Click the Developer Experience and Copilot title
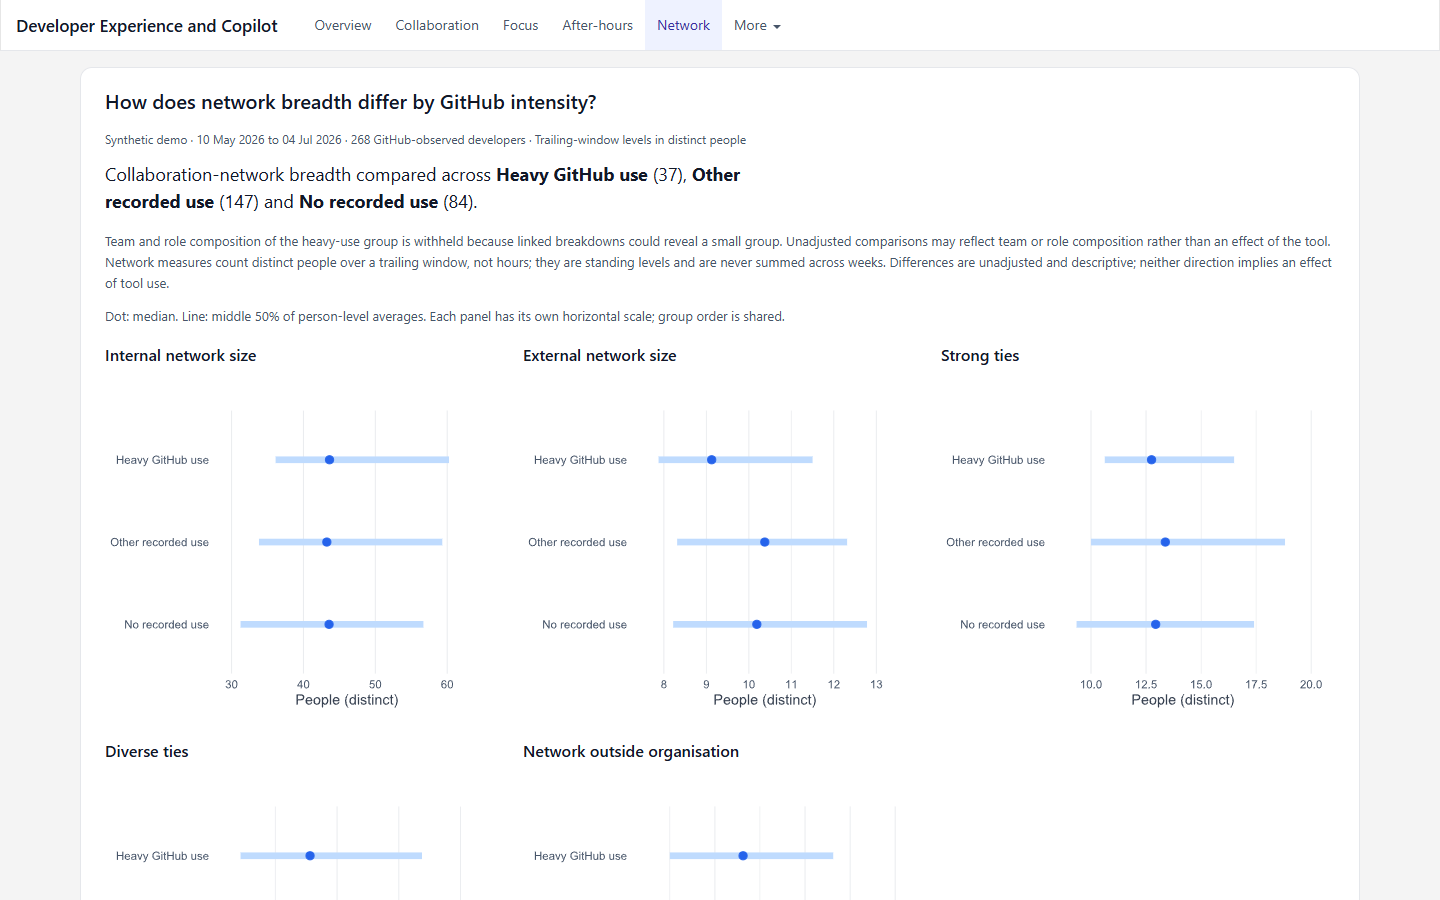This screenshot has width=1440, height=900. coord(147,26)
